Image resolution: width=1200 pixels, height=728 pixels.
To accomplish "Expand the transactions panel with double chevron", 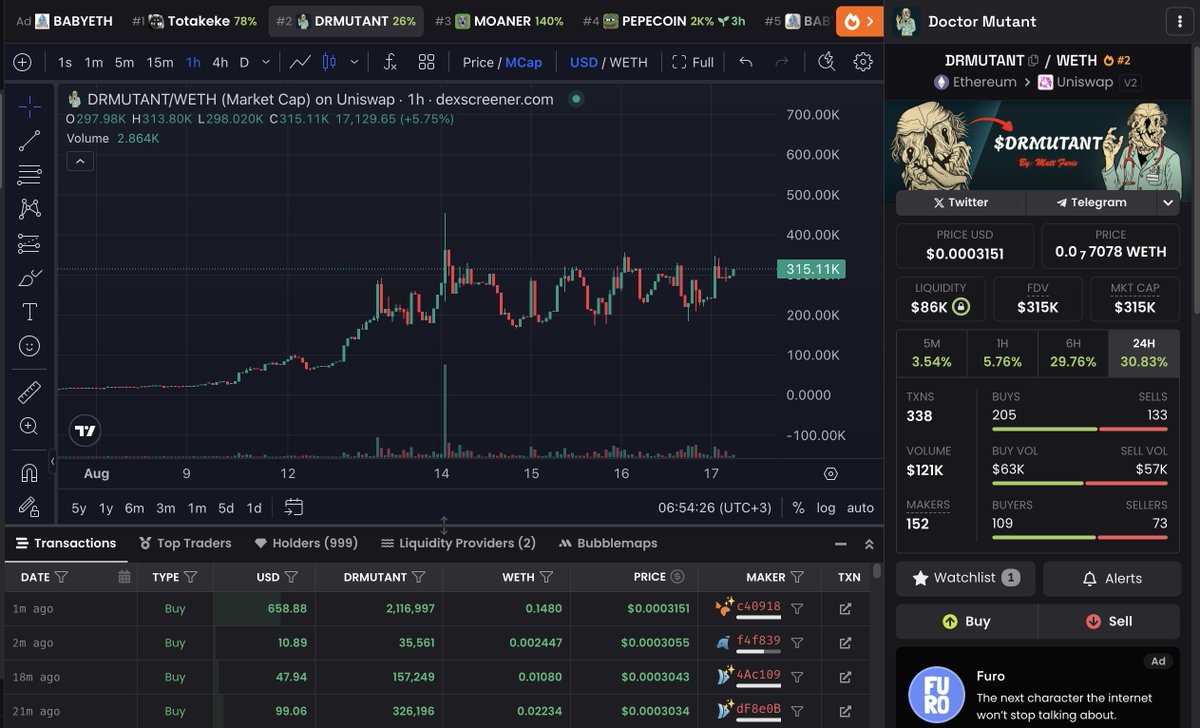I will point(869,544).
